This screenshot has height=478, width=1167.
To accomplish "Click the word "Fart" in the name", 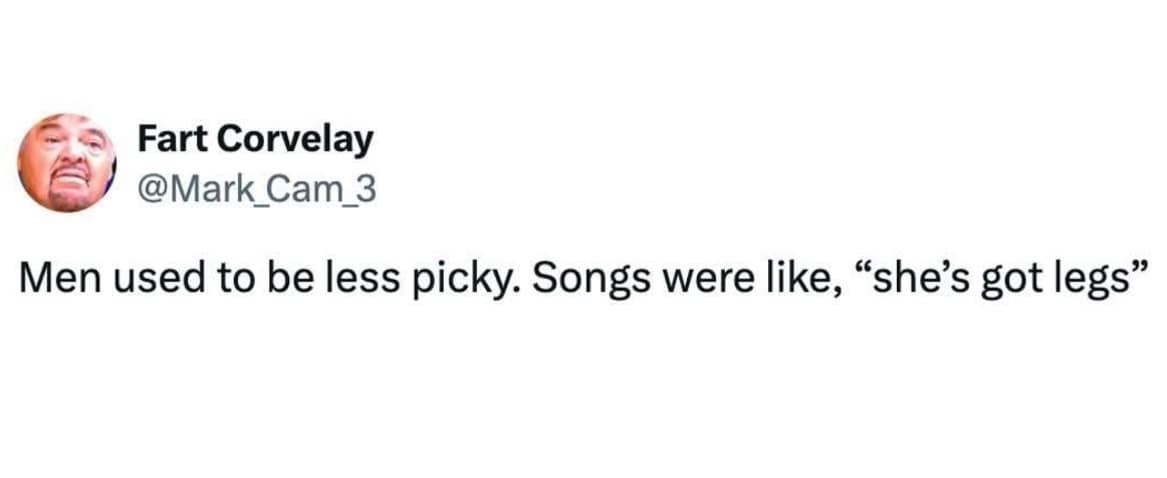I will coord(172,140).
